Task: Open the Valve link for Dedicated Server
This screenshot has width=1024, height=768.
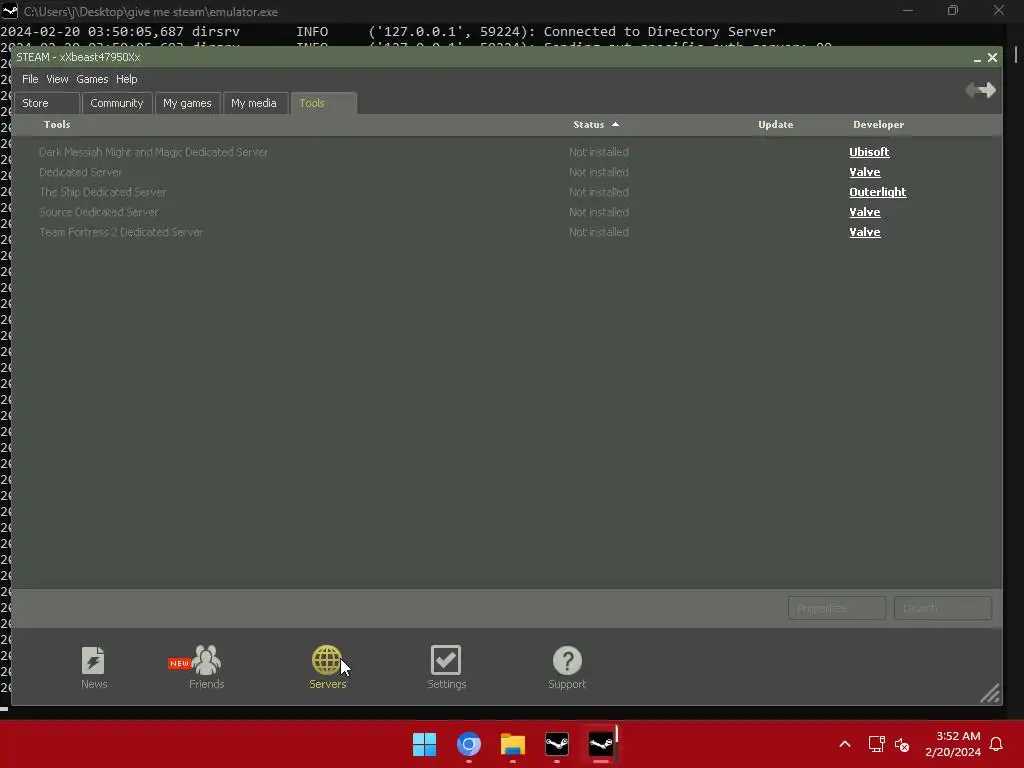Action: tap(865, 172)
